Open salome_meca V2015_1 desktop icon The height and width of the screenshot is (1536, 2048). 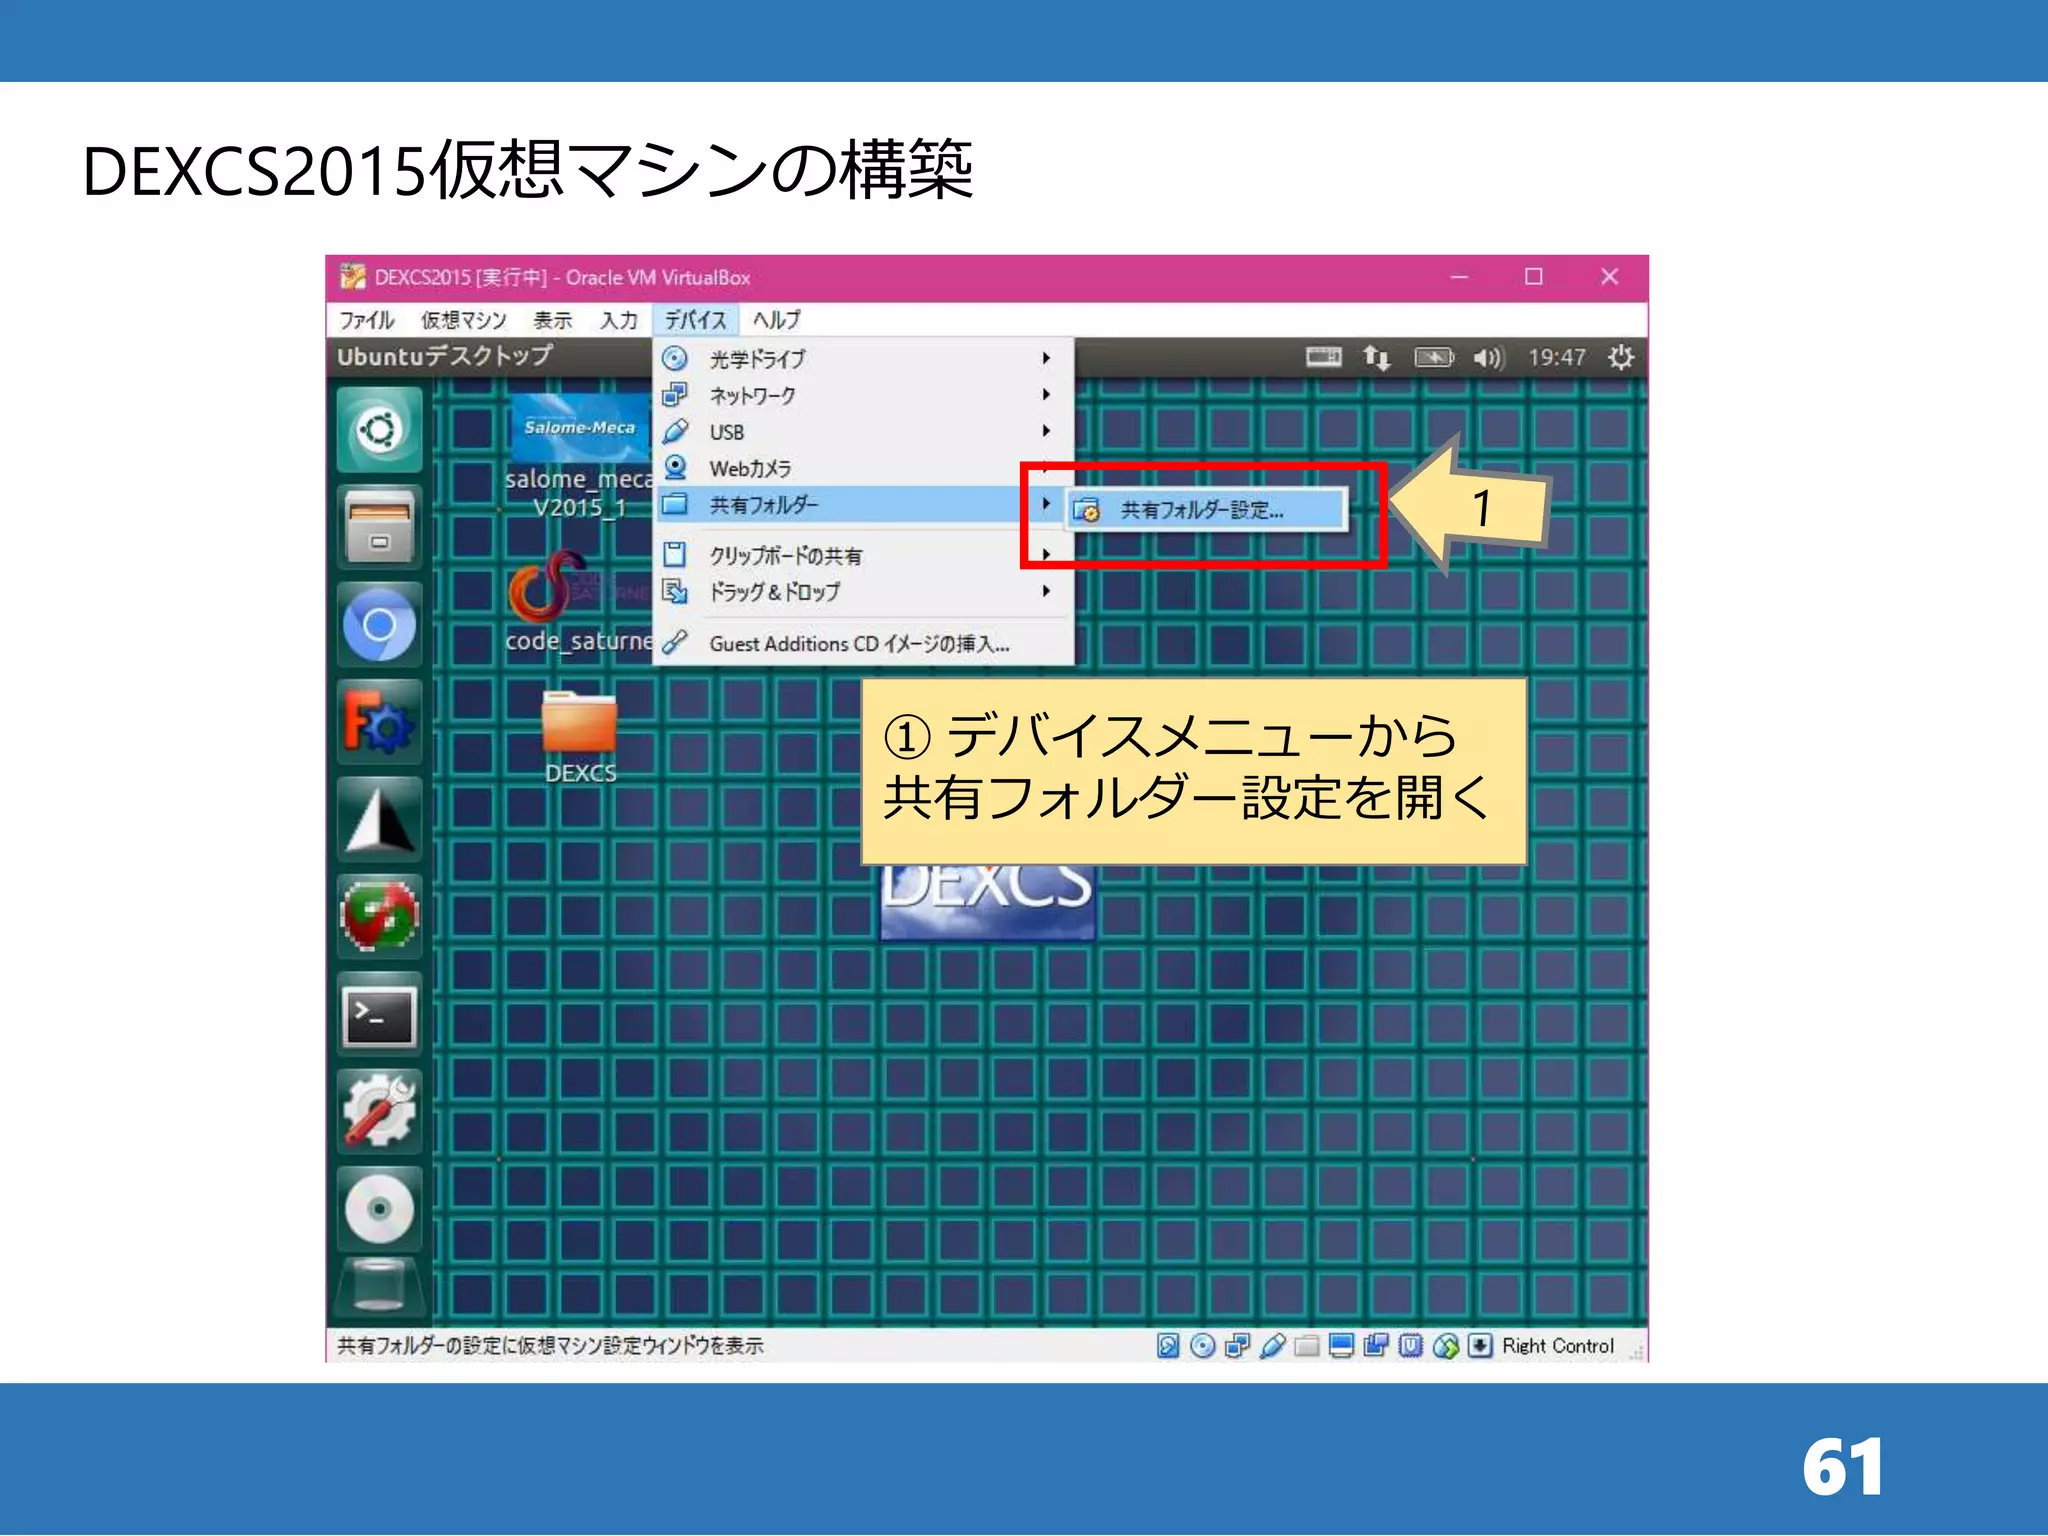click(x=579, y=457)
